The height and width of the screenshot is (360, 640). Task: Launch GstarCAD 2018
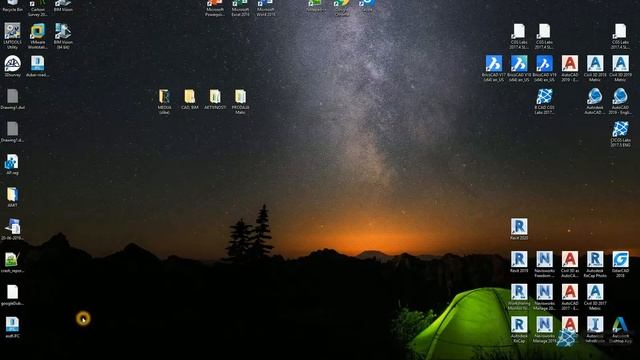(620, 264)
